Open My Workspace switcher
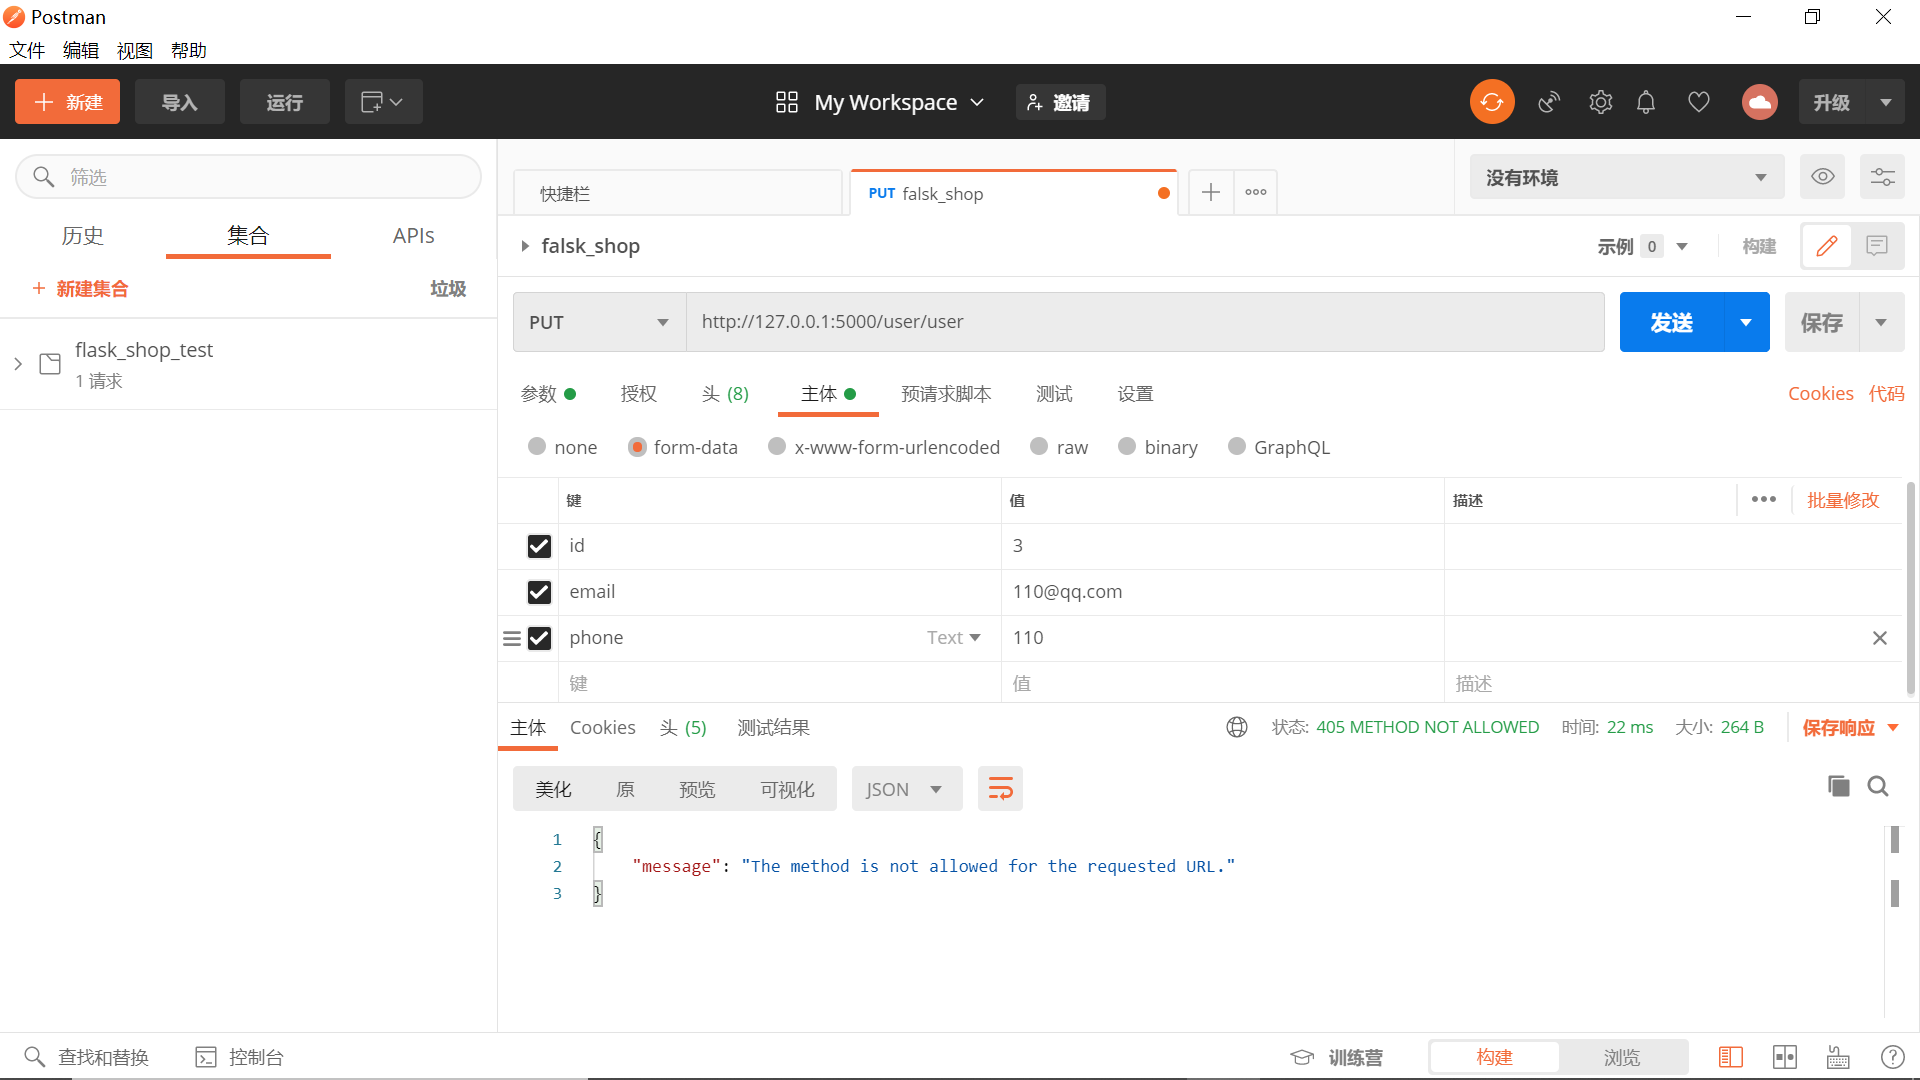 (x=880, y=102)
